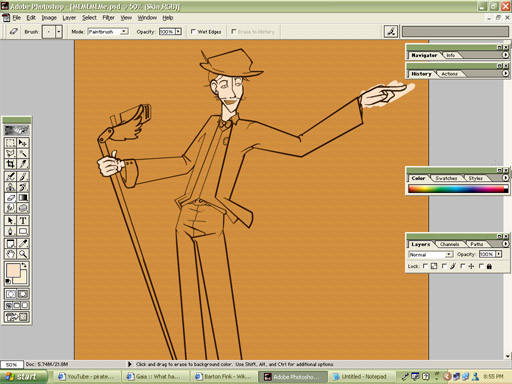Viewport: 512px width, 384px height.
Task: Open the Select menu
Action: [89, 18]
